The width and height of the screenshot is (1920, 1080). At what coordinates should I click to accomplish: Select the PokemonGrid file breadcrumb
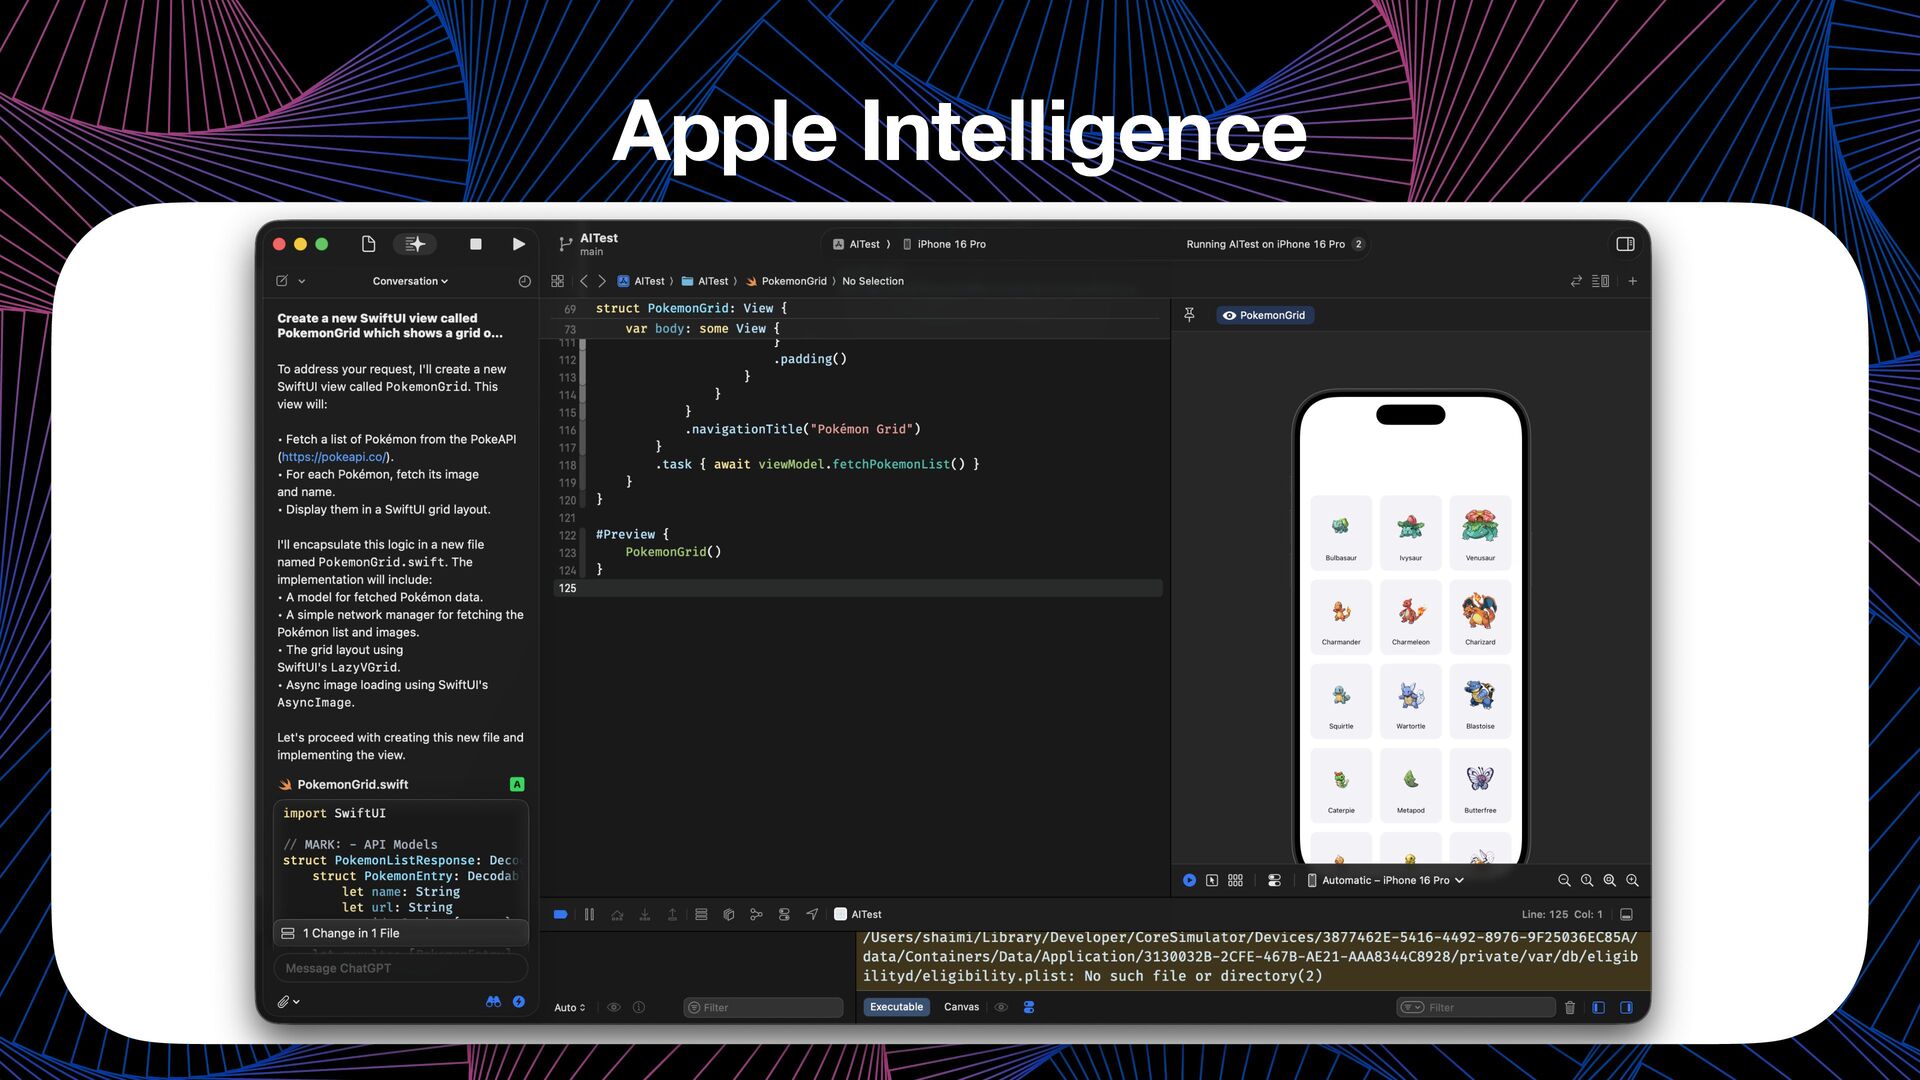[786, 281]
